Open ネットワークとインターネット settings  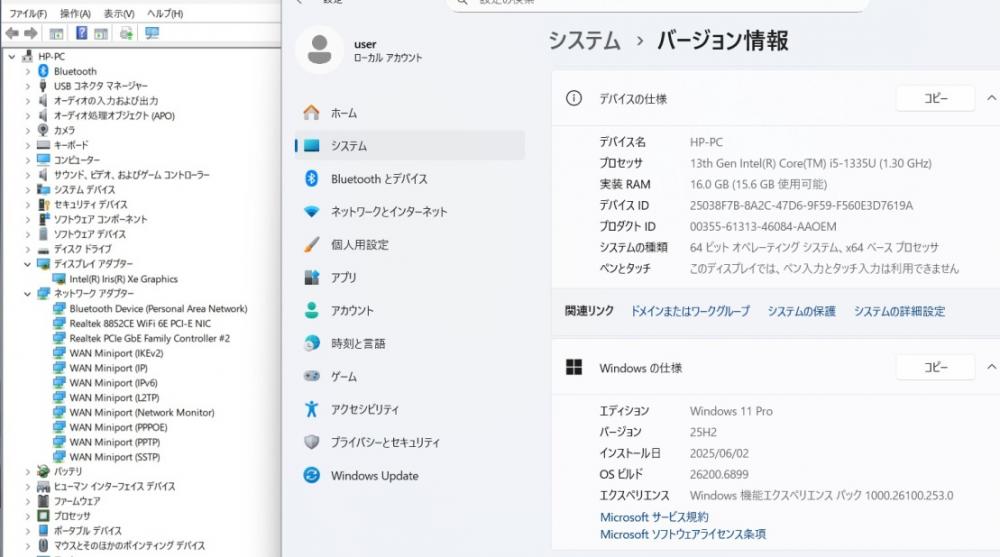(x=409, y=211)
